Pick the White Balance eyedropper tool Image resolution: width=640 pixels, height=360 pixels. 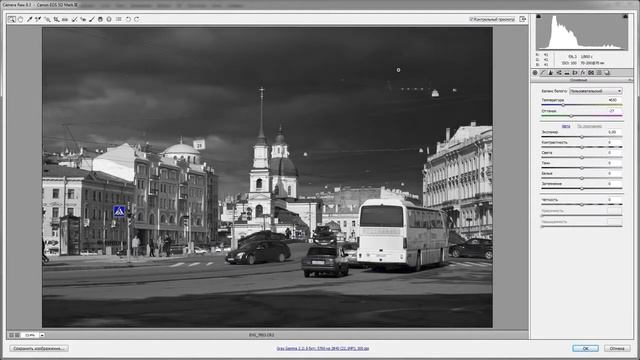(29, 19)
